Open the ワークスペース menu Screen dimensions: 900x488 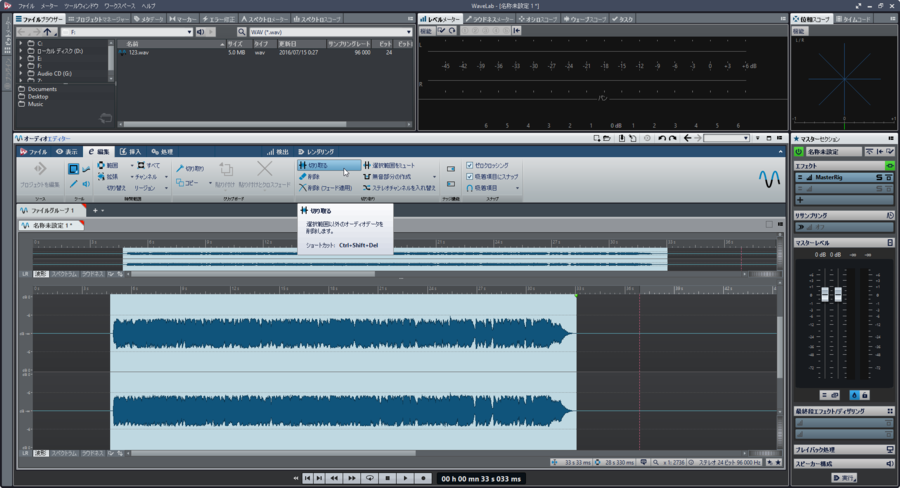(119, 6)
